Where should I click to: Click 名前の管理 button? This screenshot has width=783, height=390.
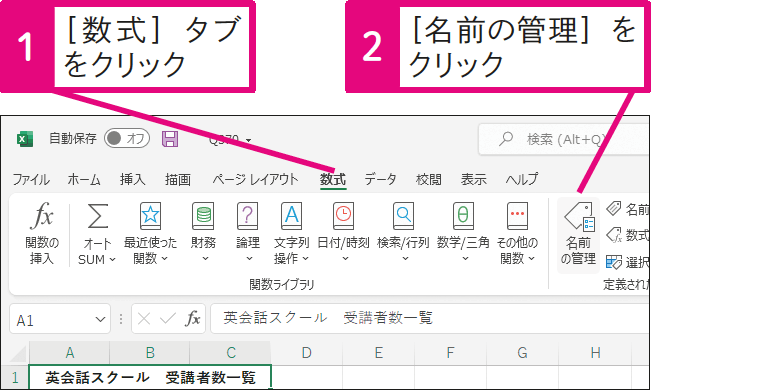point(578,235)
